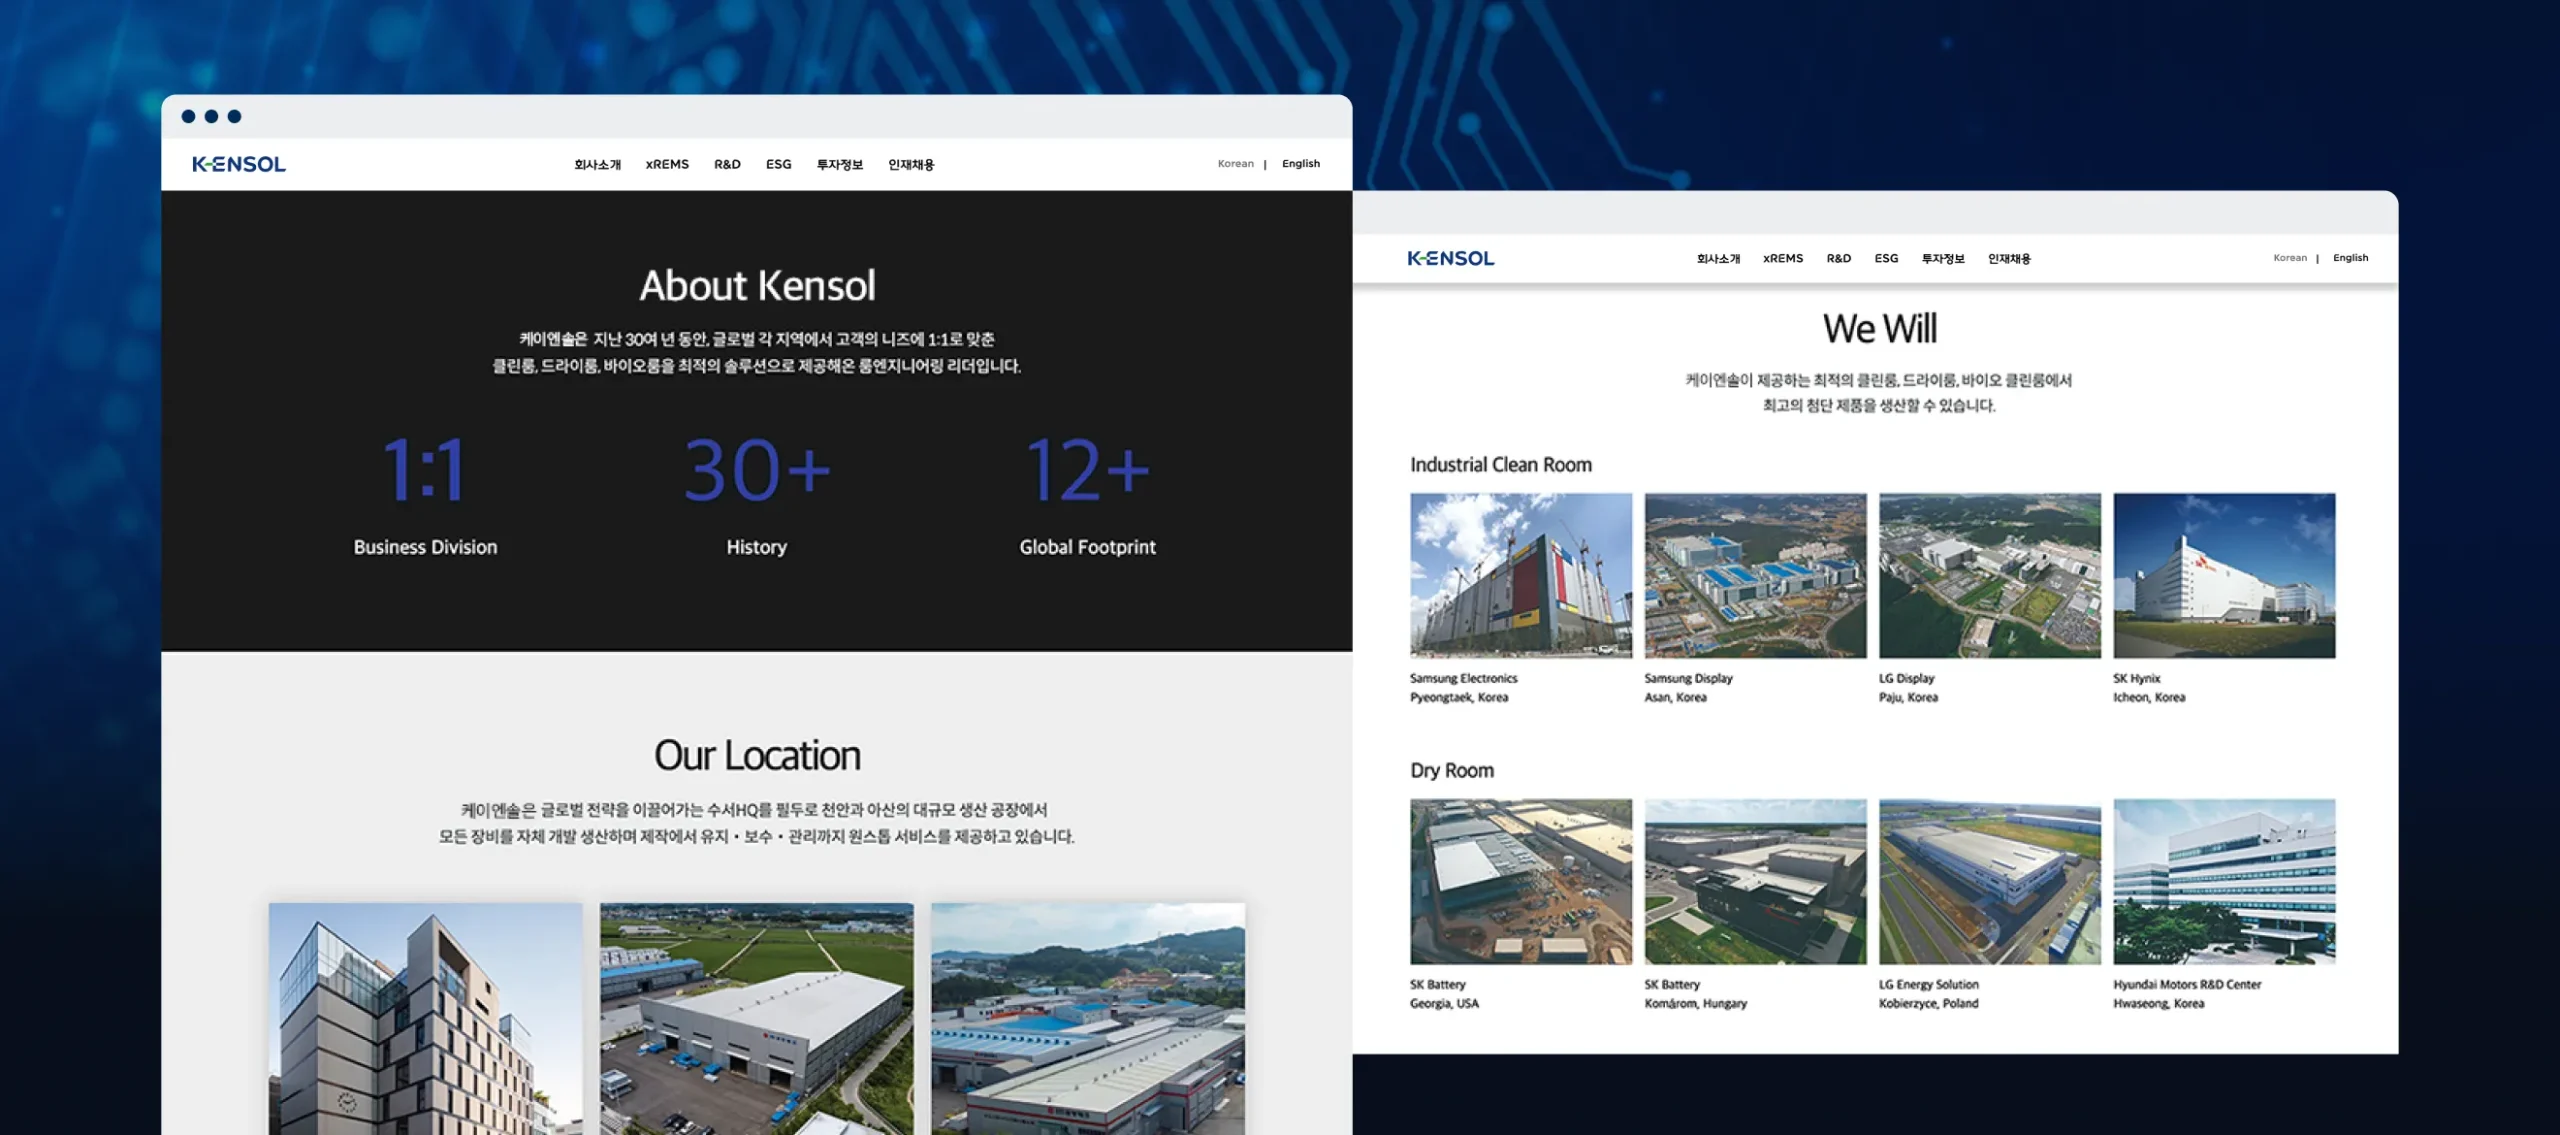Click the third window control dot of the left window
Viewport: 2560px width, 1135px height.
[234, 116]
